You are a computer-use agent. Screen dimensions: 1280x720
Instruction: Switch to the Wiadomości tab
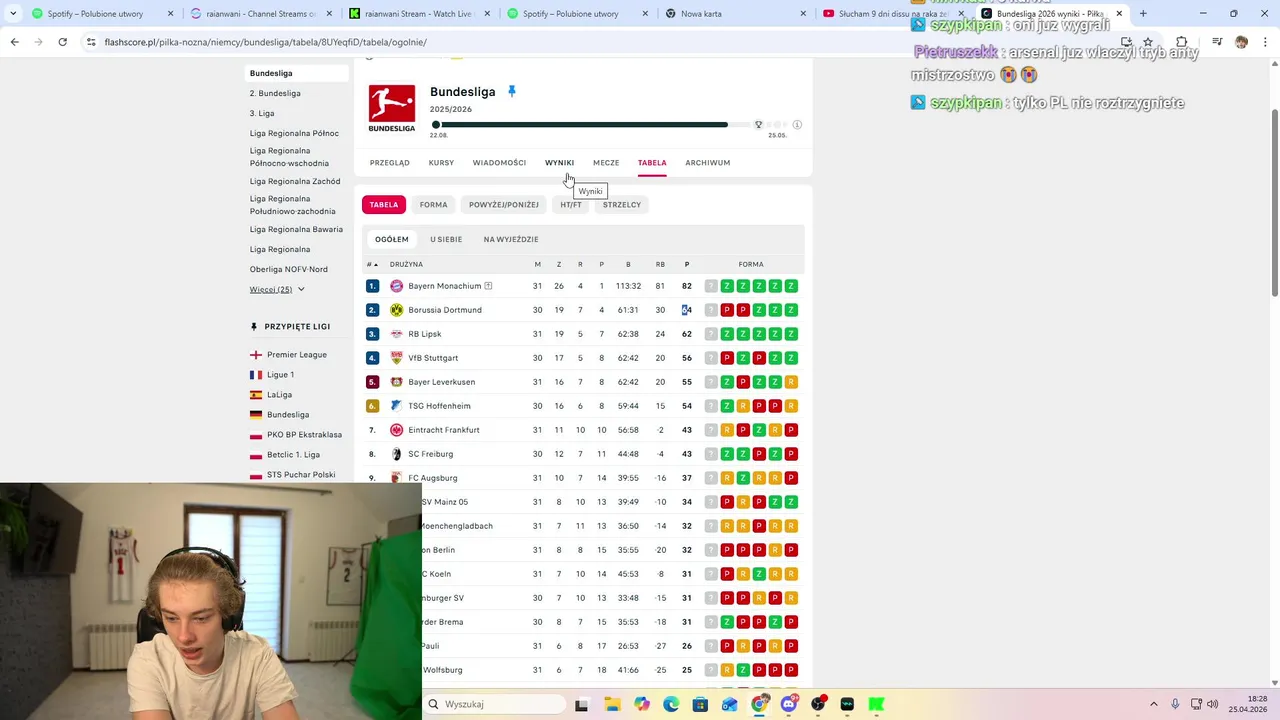point(499,162)
